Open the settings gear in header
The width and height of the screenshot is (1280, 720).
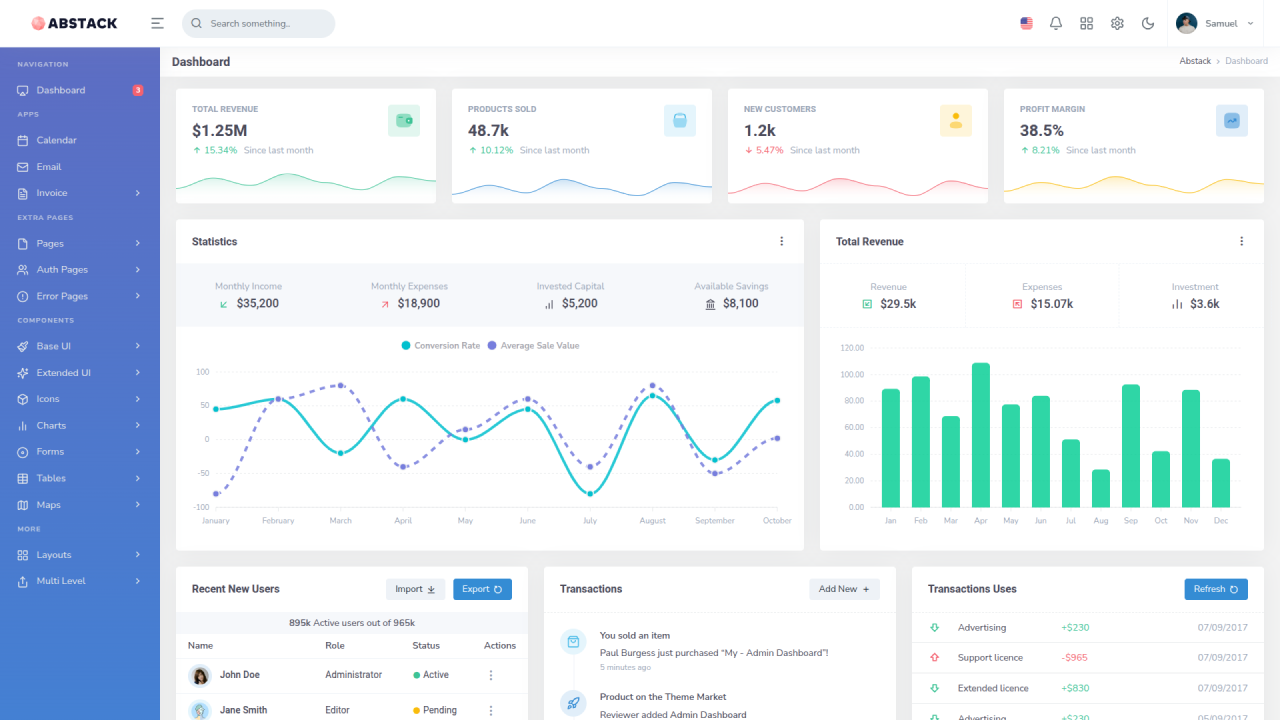(1117, 23)
